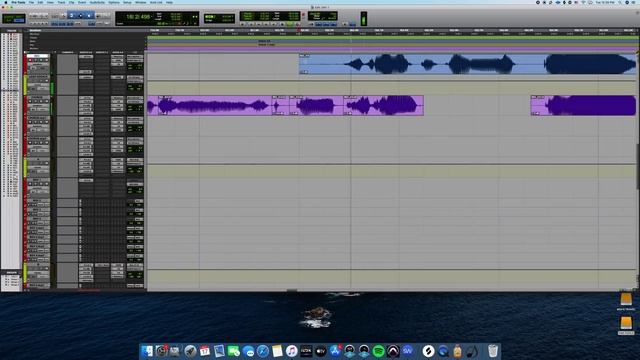
Task: Open the AudioSuite menu
Action: [97, 2]
